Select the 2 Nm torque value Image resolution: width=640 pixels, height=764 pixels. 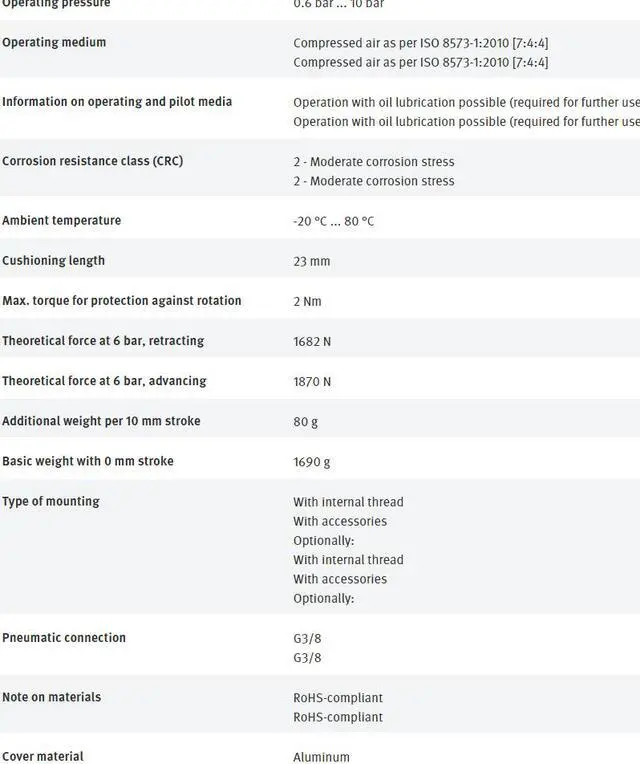pos(307,301)
